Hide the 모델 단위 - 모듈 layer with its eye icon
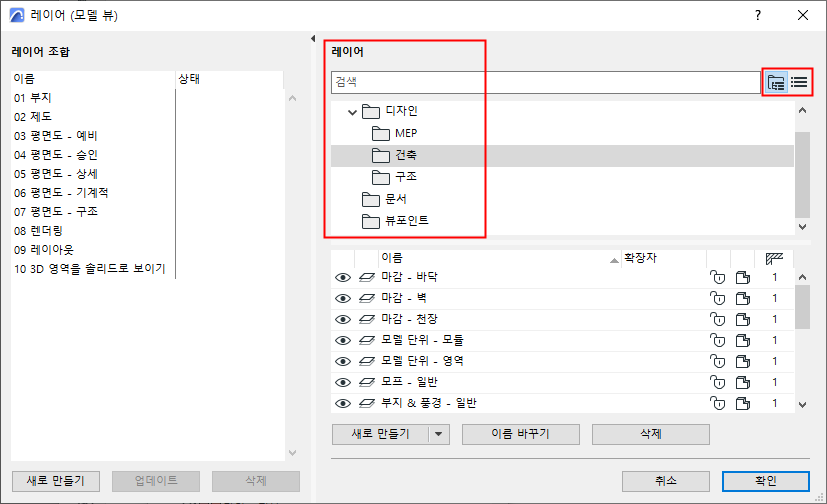 343,341
